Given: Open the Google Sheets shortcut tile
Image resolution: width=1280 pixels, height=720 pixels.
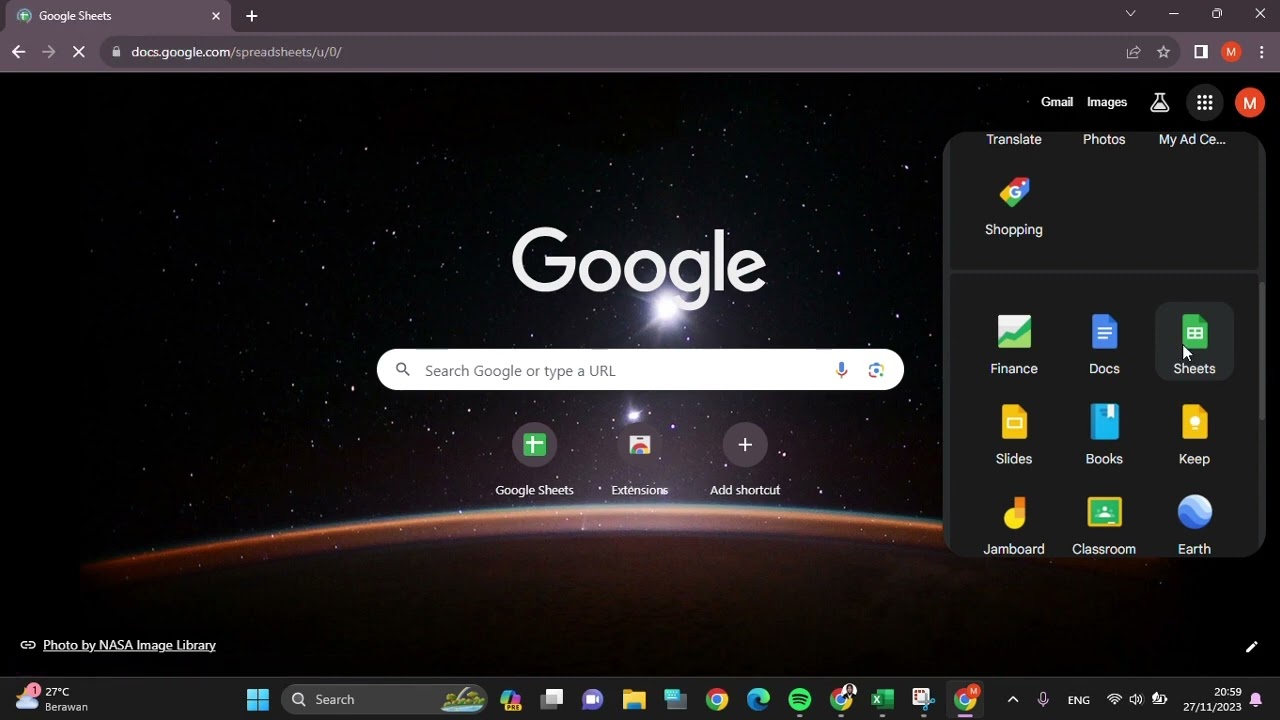Looking at the screenshot, I should pos(535,460).
